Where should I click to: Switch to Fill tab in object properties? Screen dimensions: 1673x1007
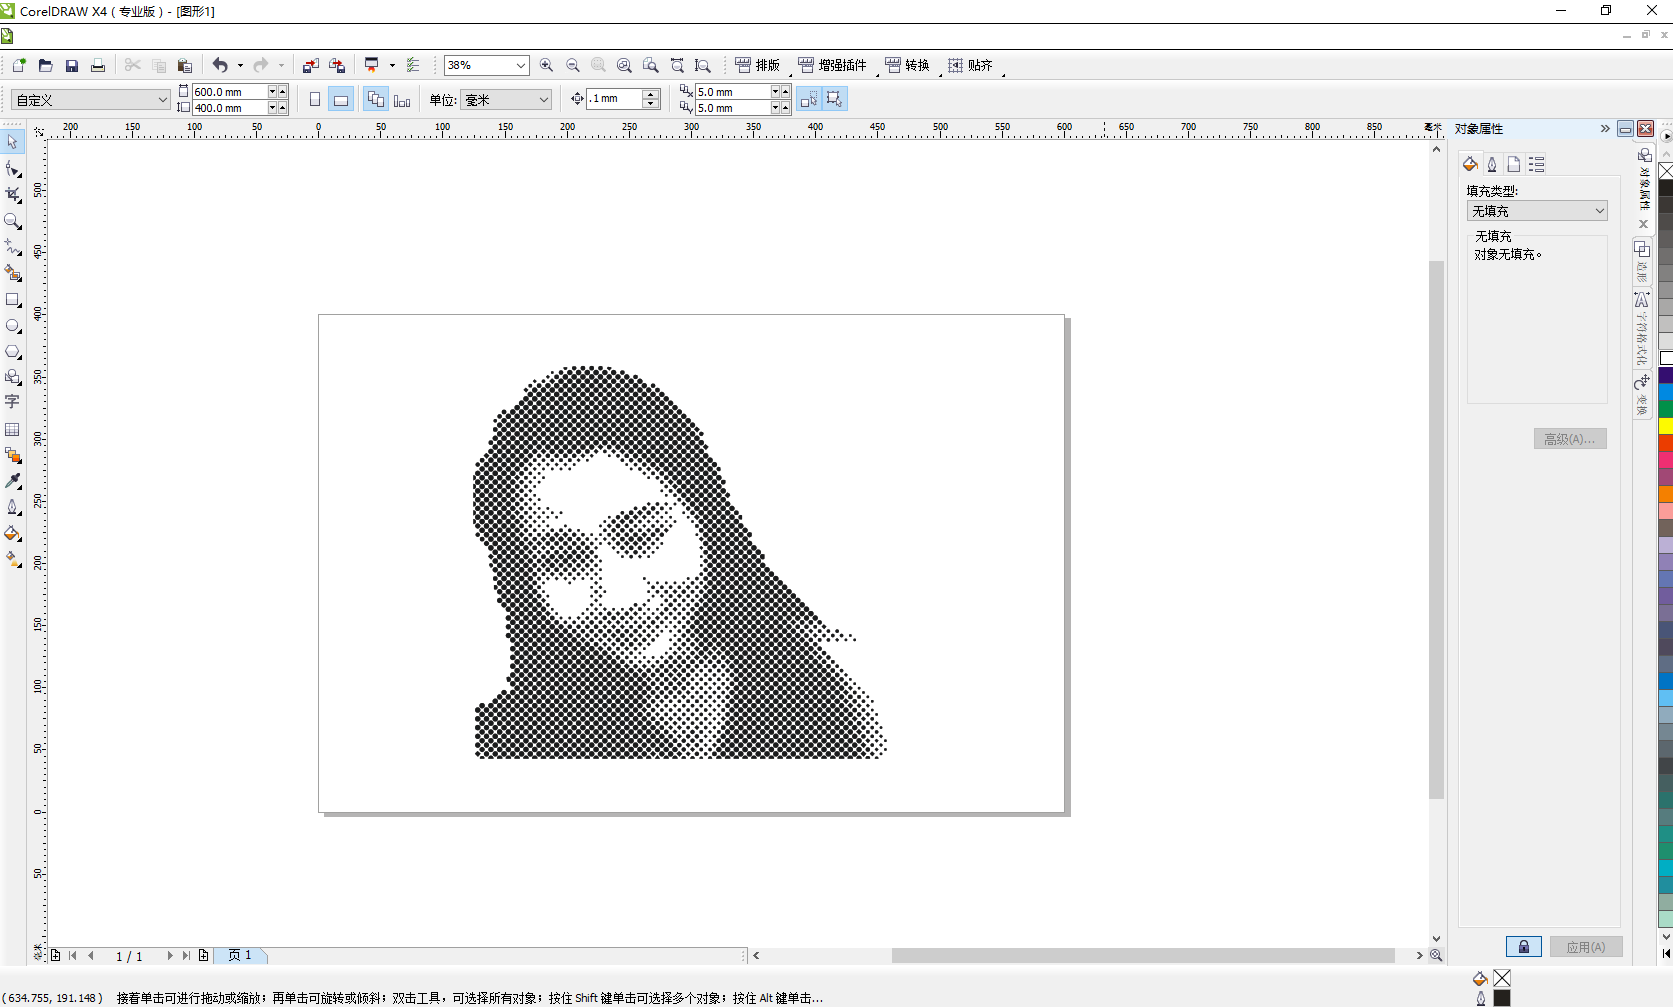point(1470,164)
